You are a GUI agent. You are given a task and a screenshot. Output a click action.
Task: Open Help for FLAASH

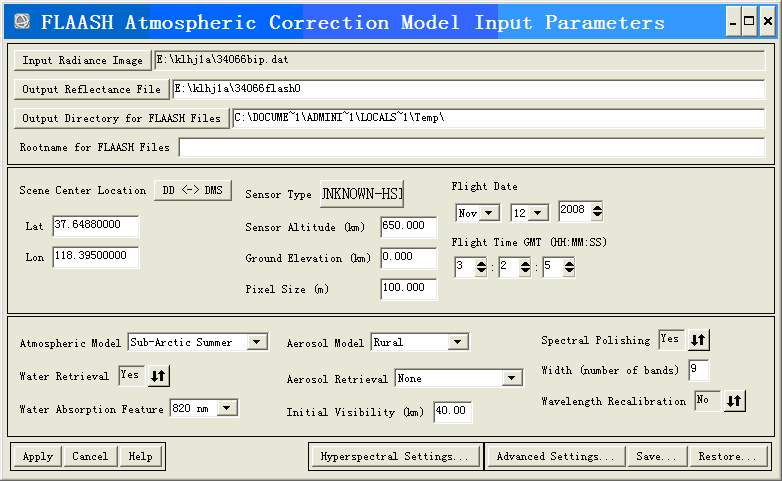click(x=141, y=456)
